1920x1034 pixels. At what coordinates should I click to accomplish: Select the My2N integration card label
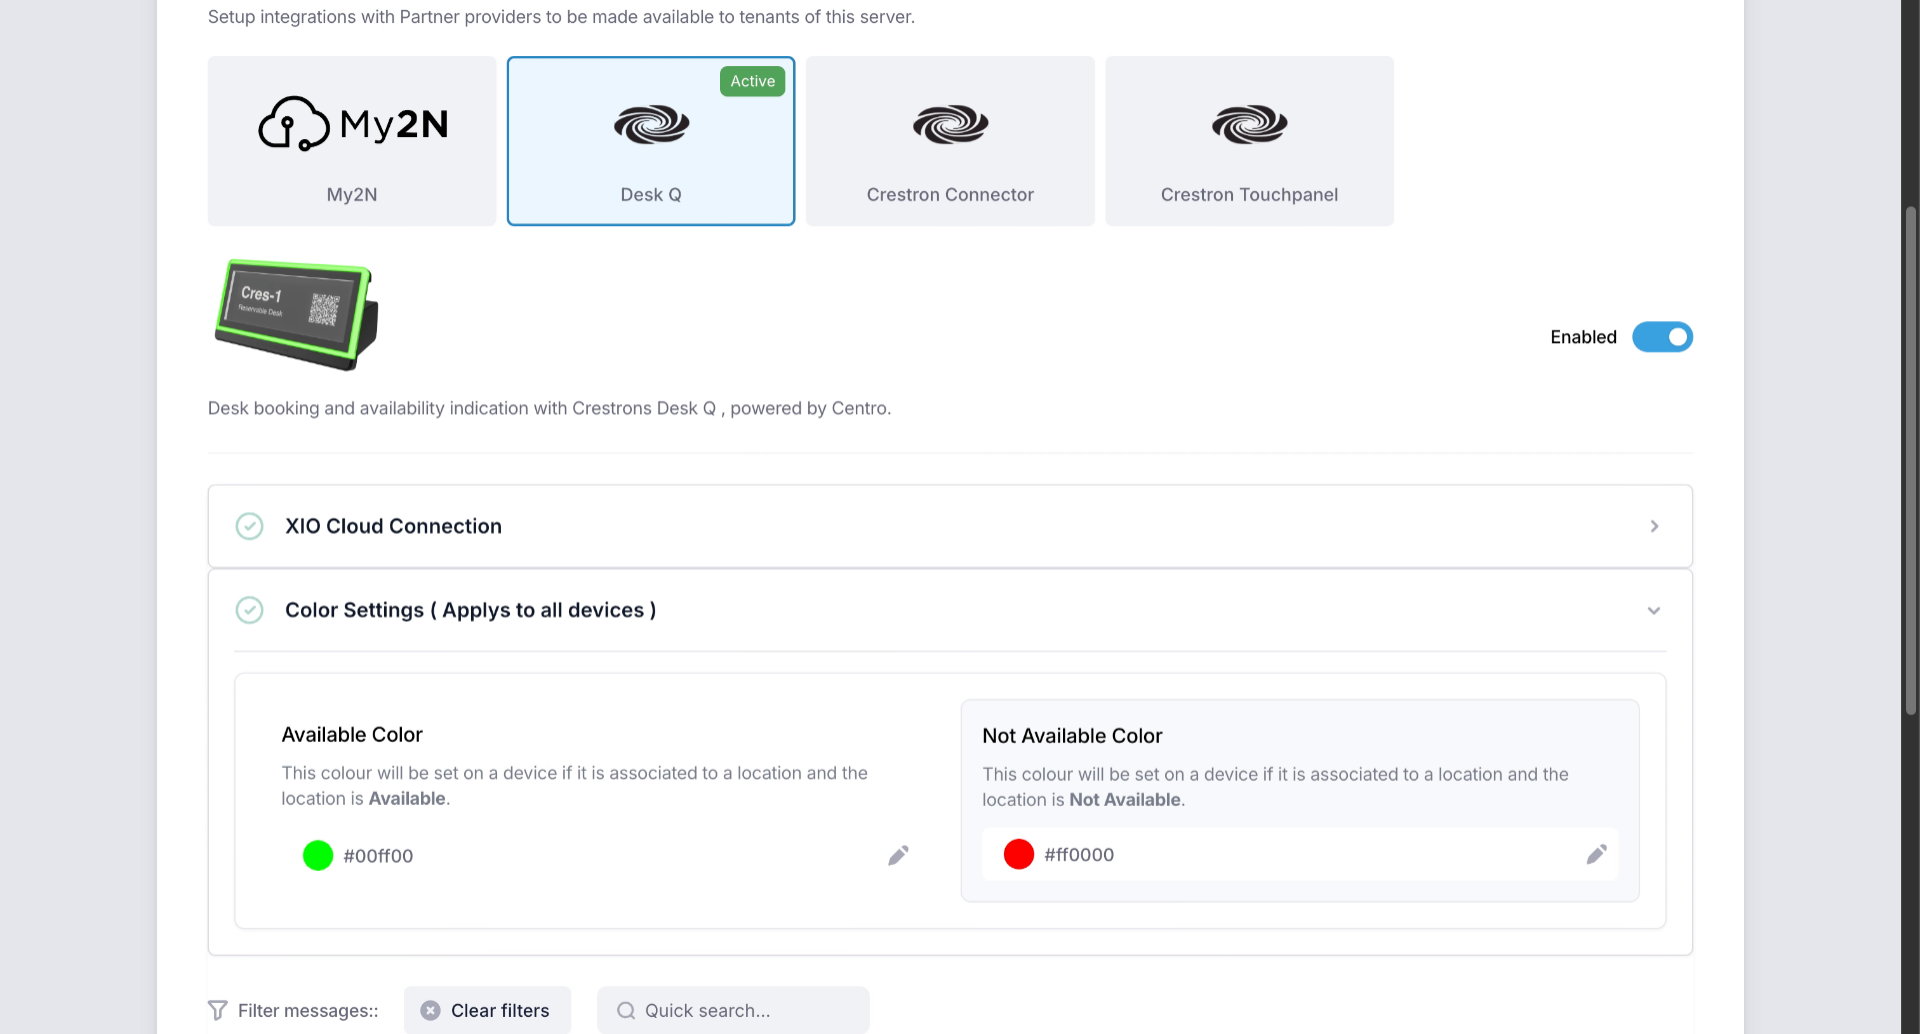coord(352,195)
